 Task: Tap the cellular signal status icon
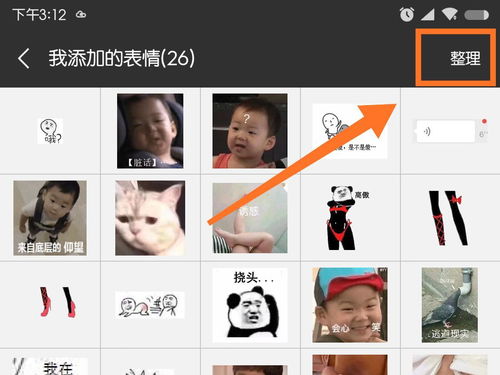pos(427,15)
